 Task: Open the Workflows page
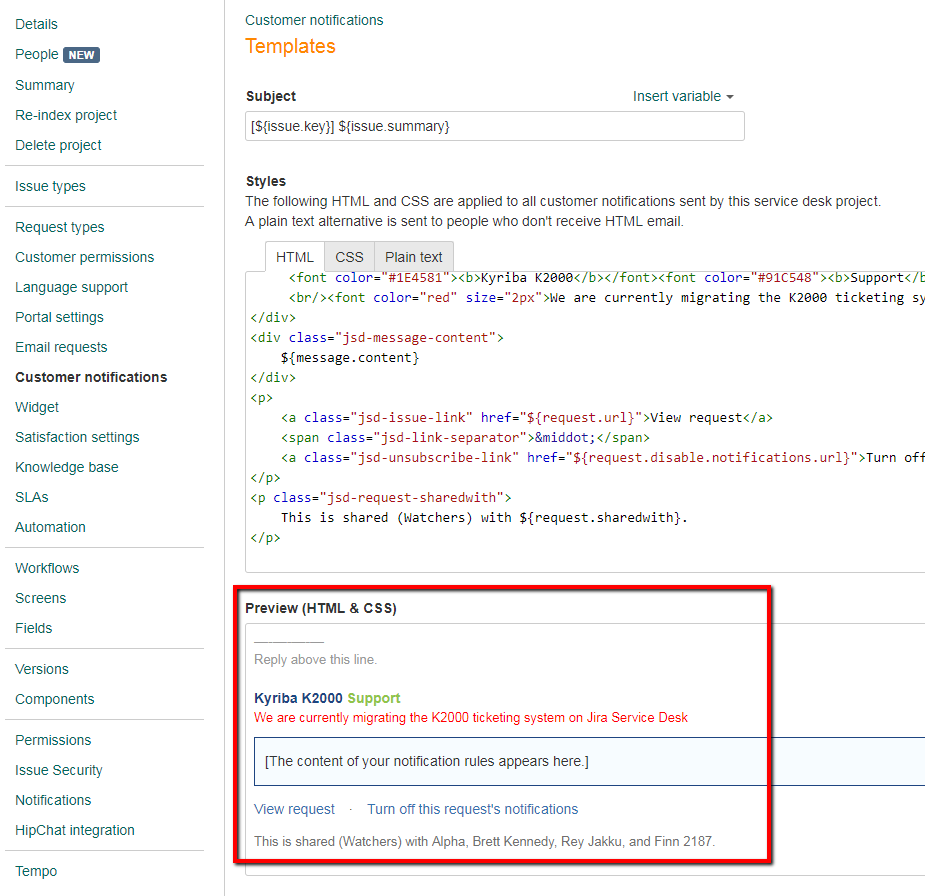46,567
